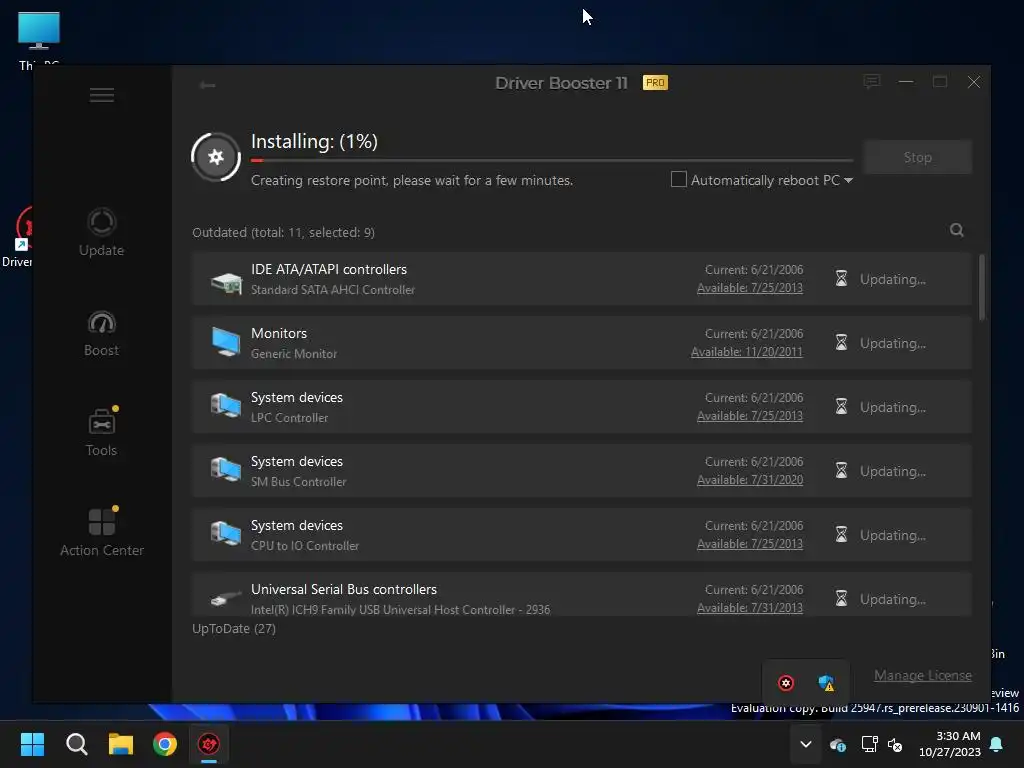
Task: Click the spinning gear install status icon
Action: pos(216,157)
